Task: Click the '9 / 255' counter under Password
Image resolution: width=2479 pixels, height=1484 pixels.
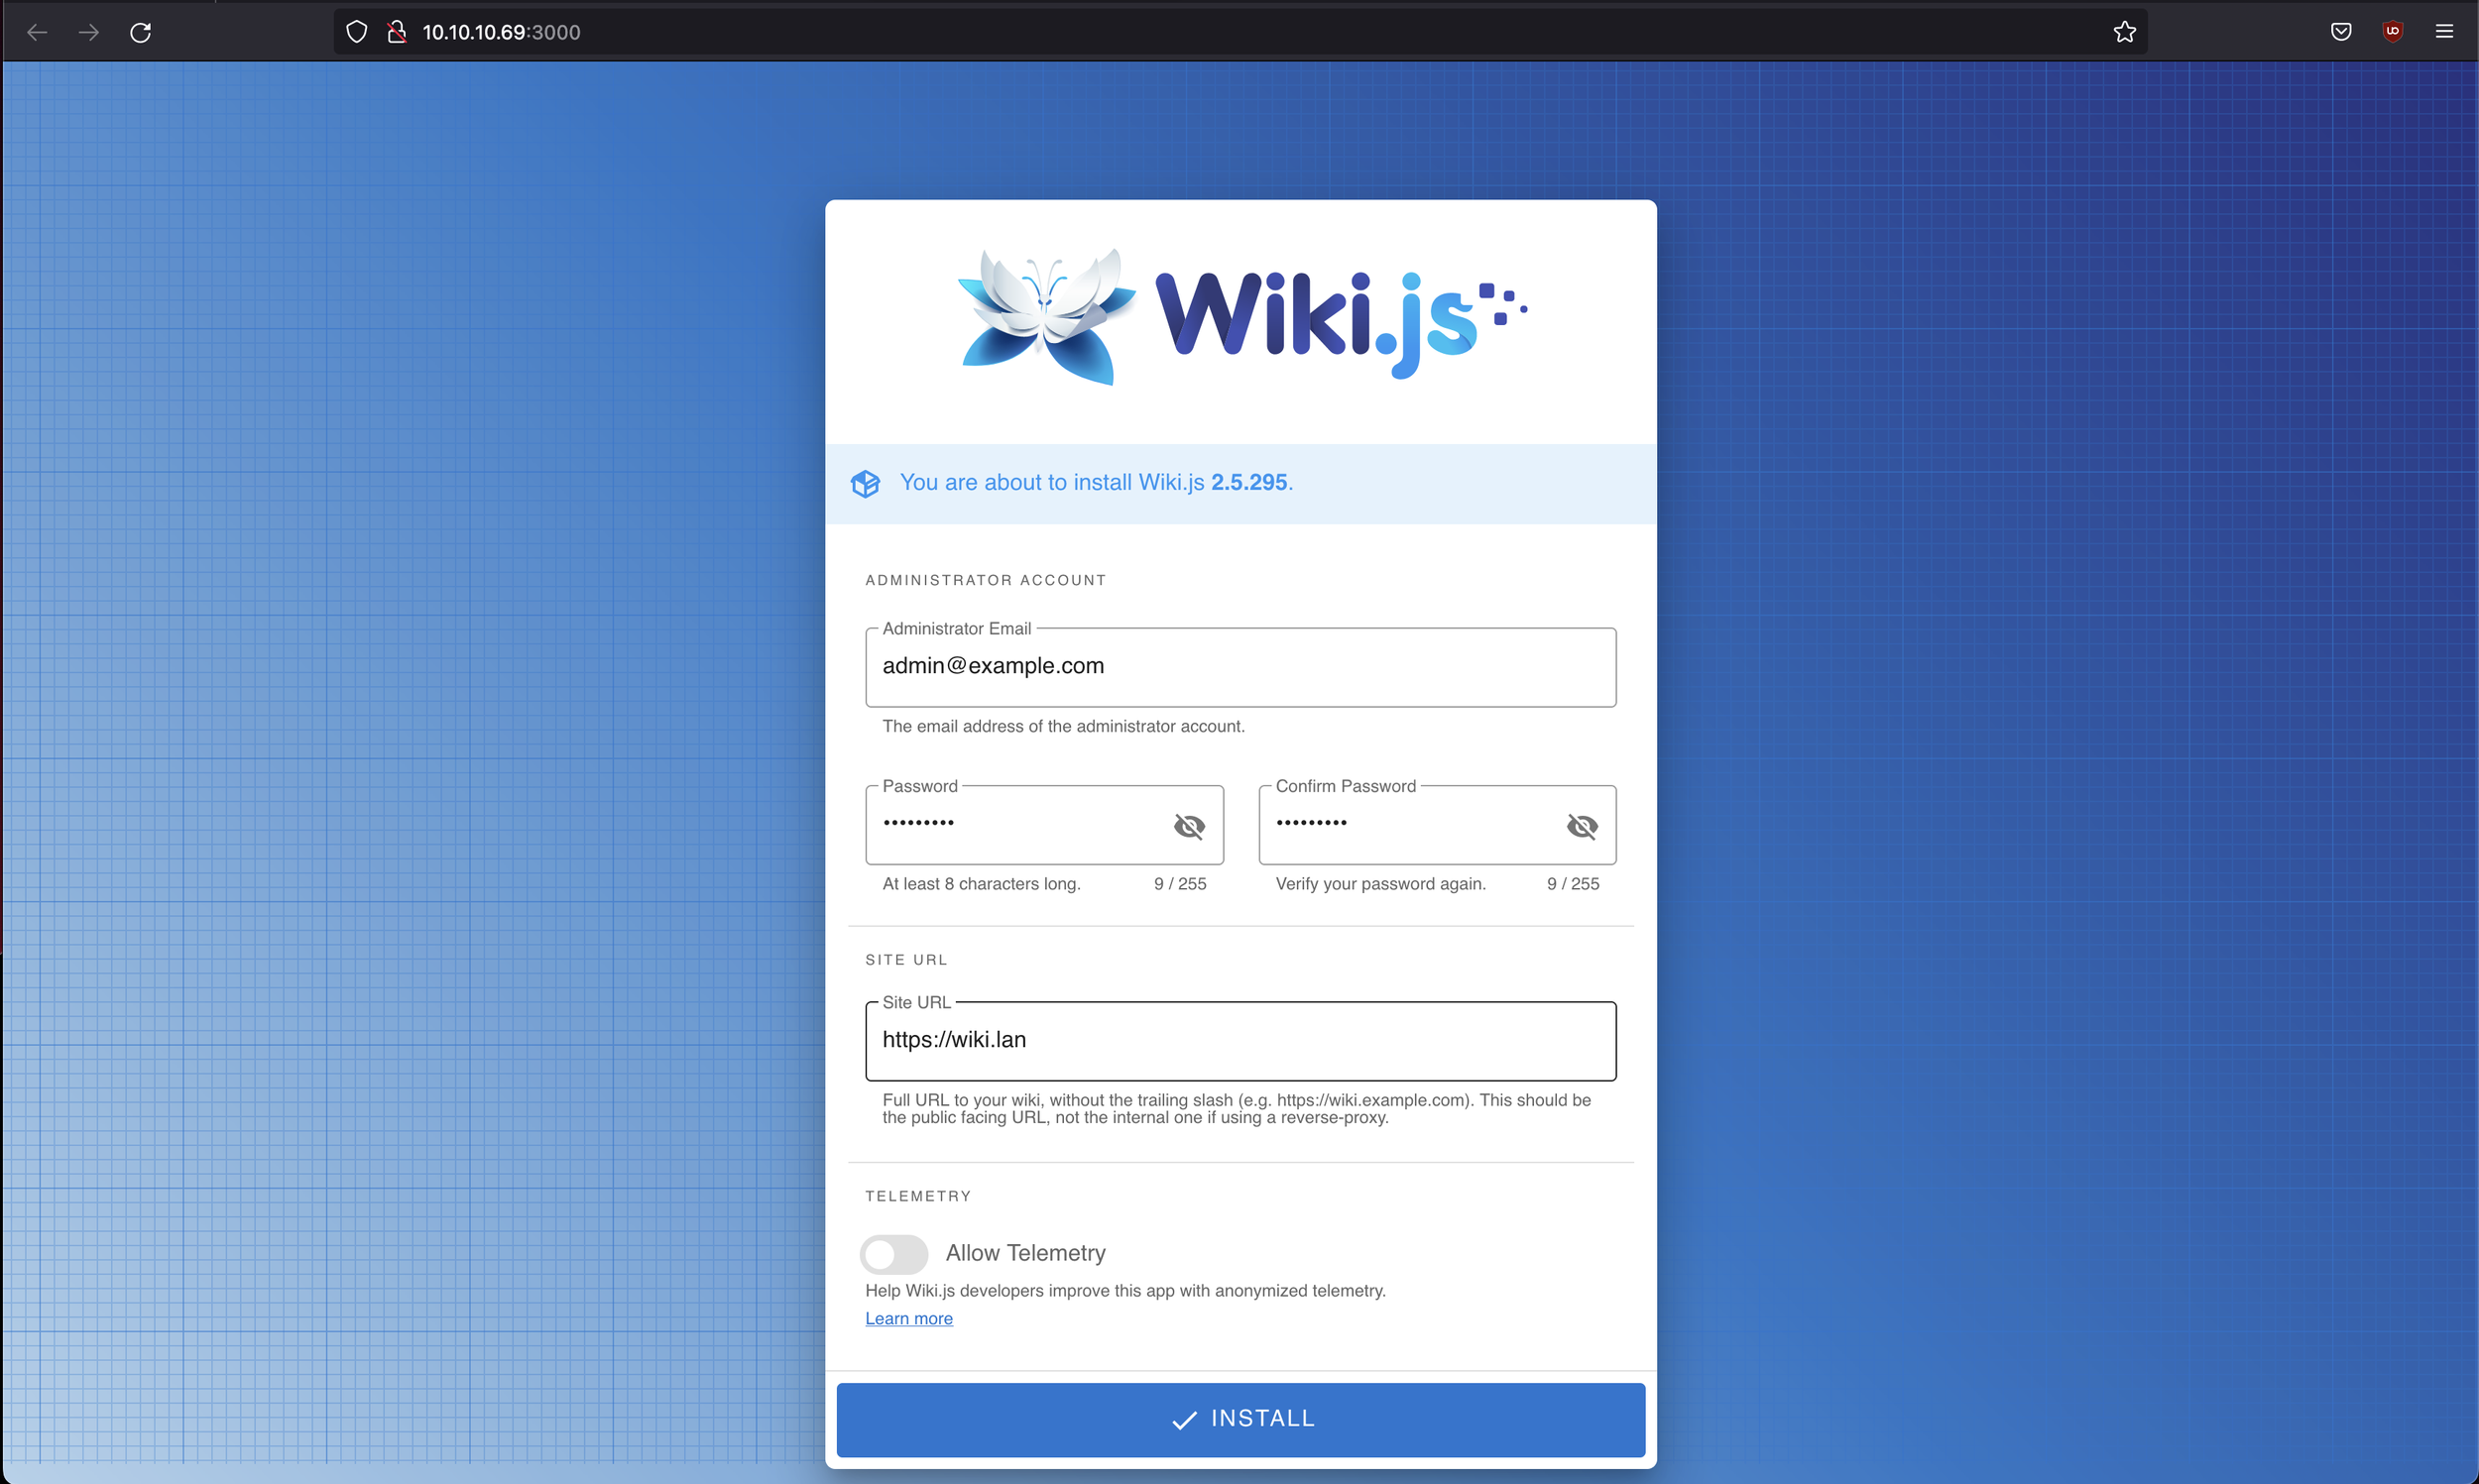Action: [1180, 884]
